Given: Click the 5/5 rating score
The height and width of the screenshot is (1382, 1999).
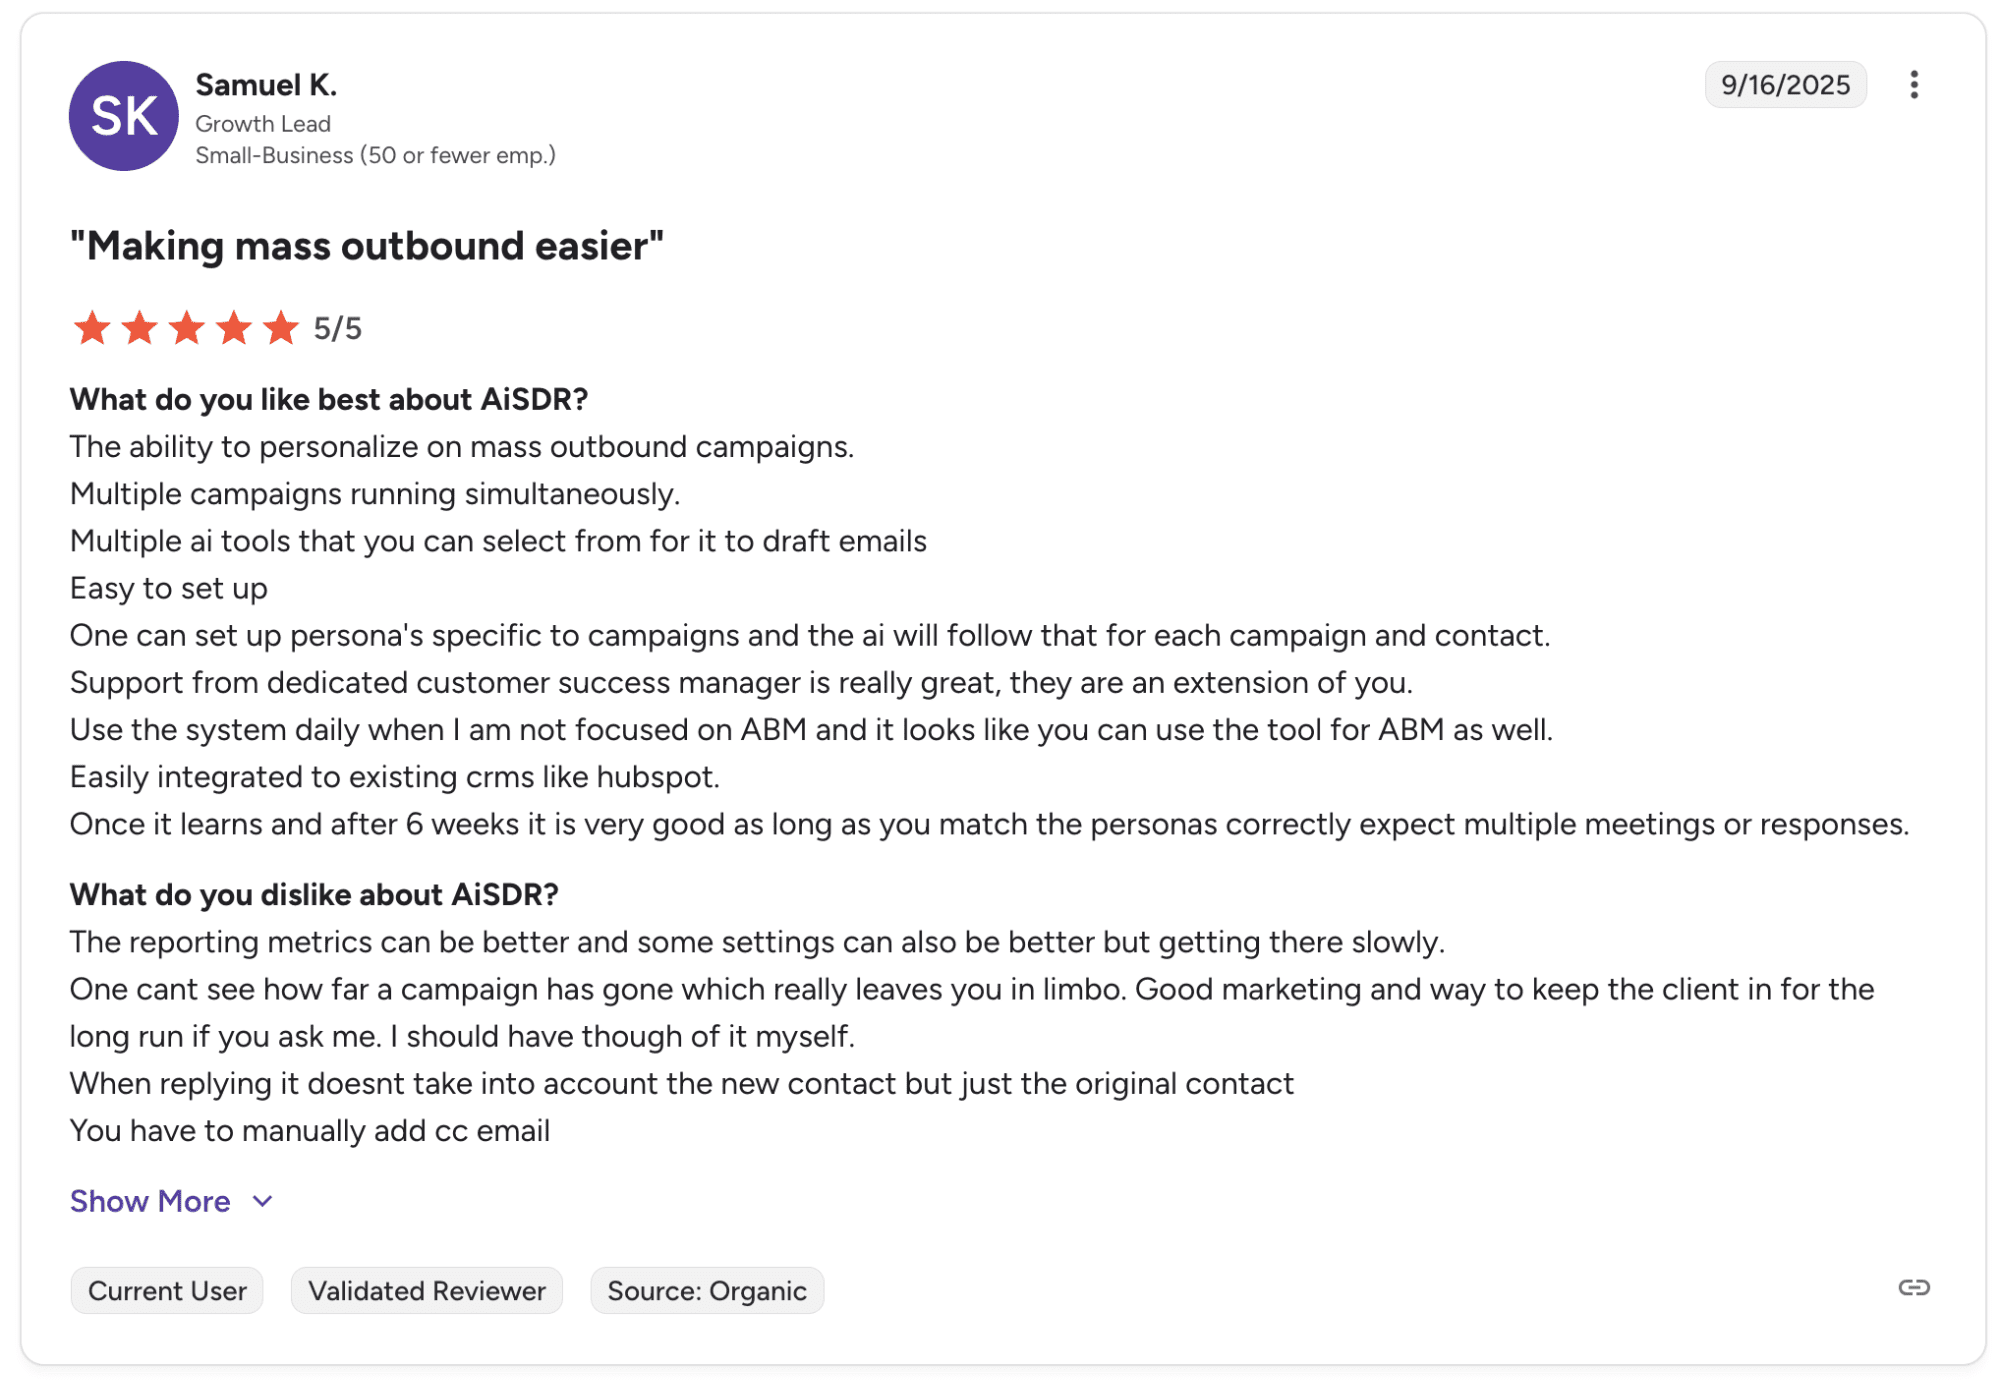Looking at the screenshot, I should coord(338,328).
